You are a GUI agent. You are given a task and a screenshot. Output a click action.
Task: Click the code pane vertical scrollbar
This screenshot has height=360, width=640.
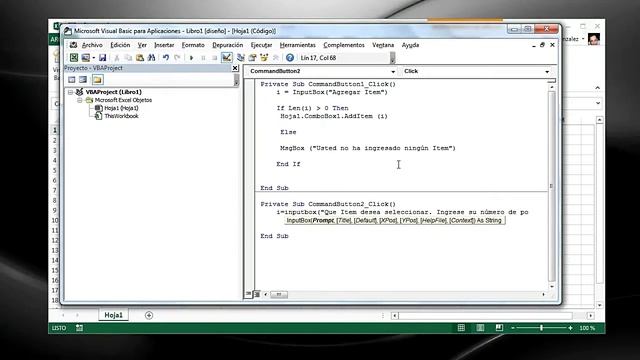[x=551, y=187]
